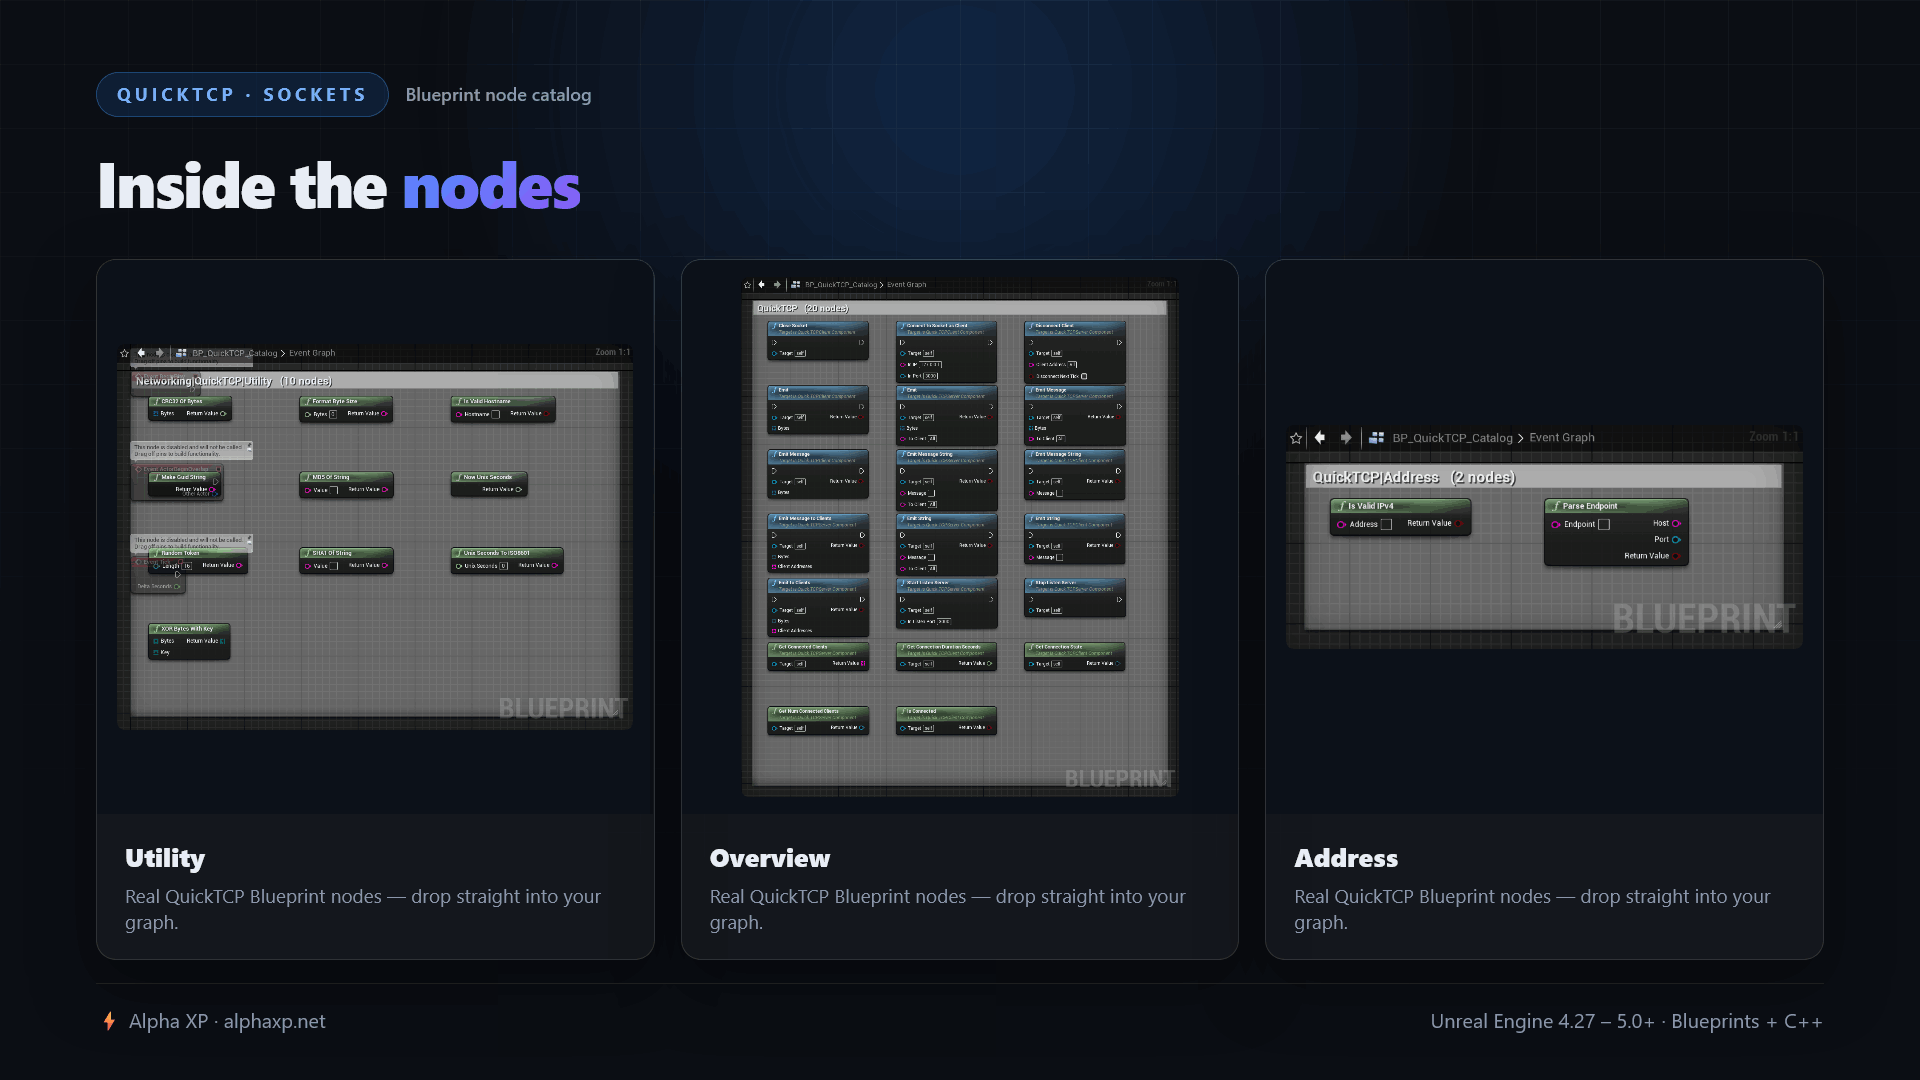Select the Format Byte Size node title
Screen dimensions: 1920x1080
pos(335,401)
